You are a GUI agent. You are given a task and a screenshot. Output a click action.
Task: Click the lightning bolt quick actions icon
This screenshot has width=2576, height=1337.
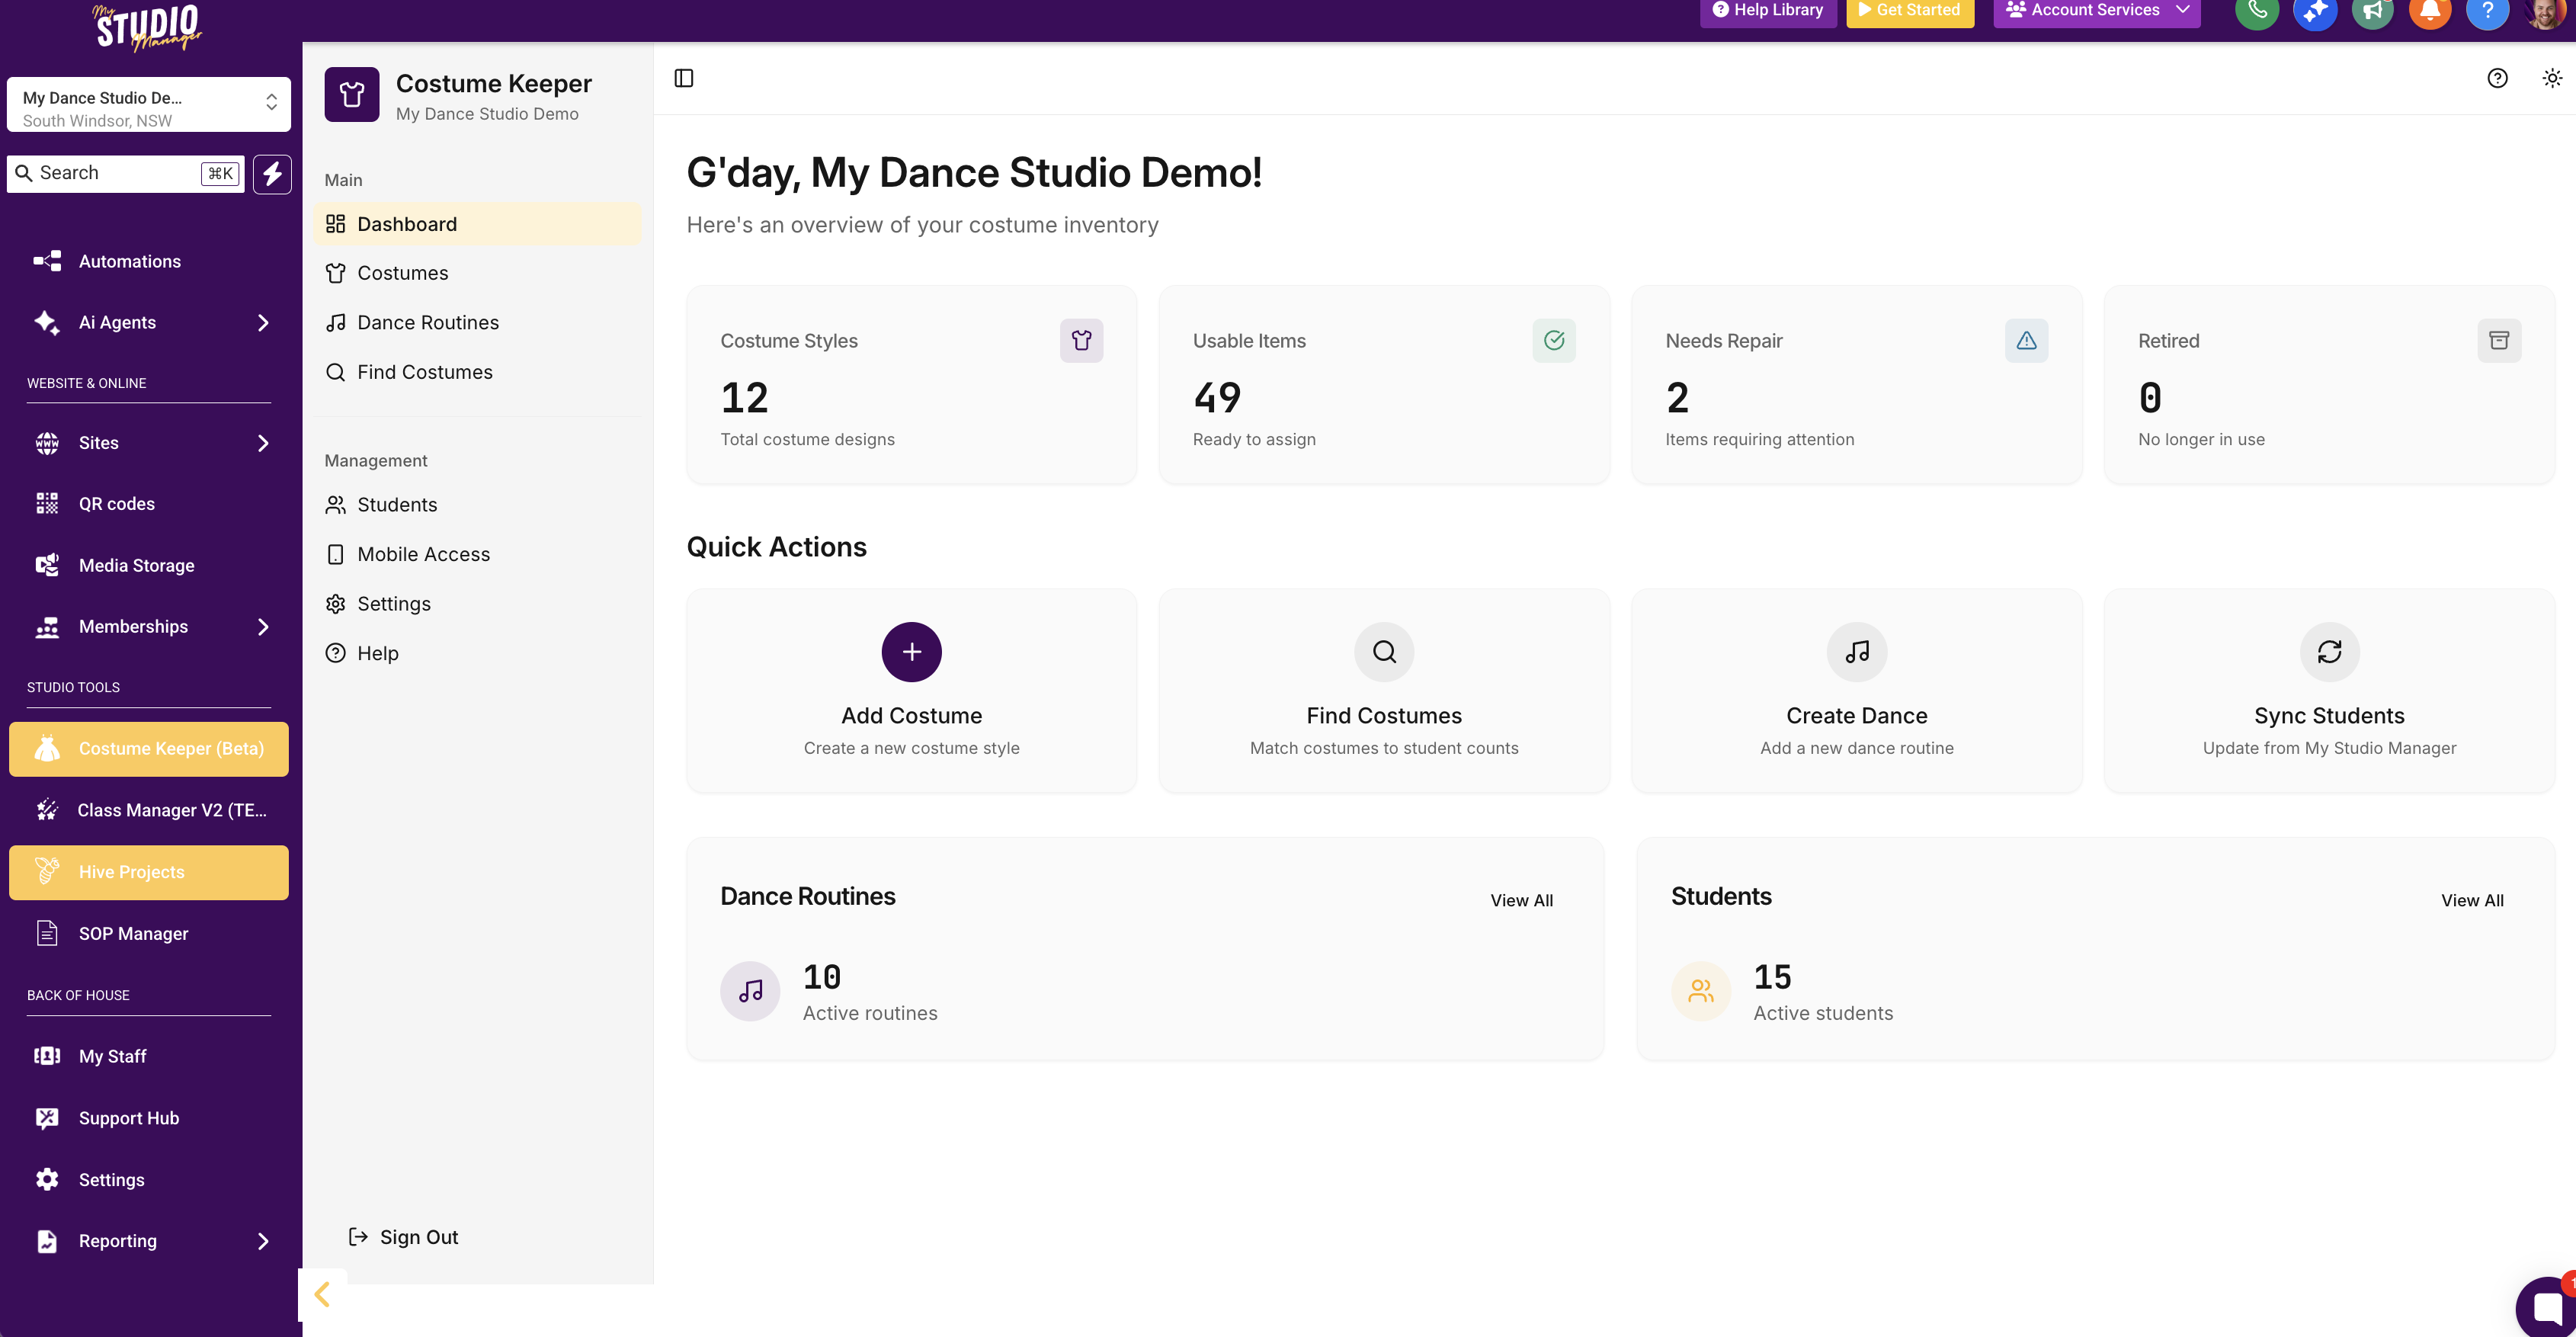pos(272,174)
